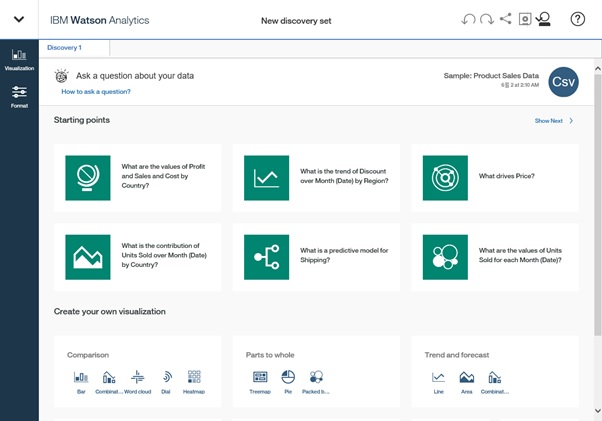Open the share icon in header
Screen dimensions: 602x421
tap(506, 19)
